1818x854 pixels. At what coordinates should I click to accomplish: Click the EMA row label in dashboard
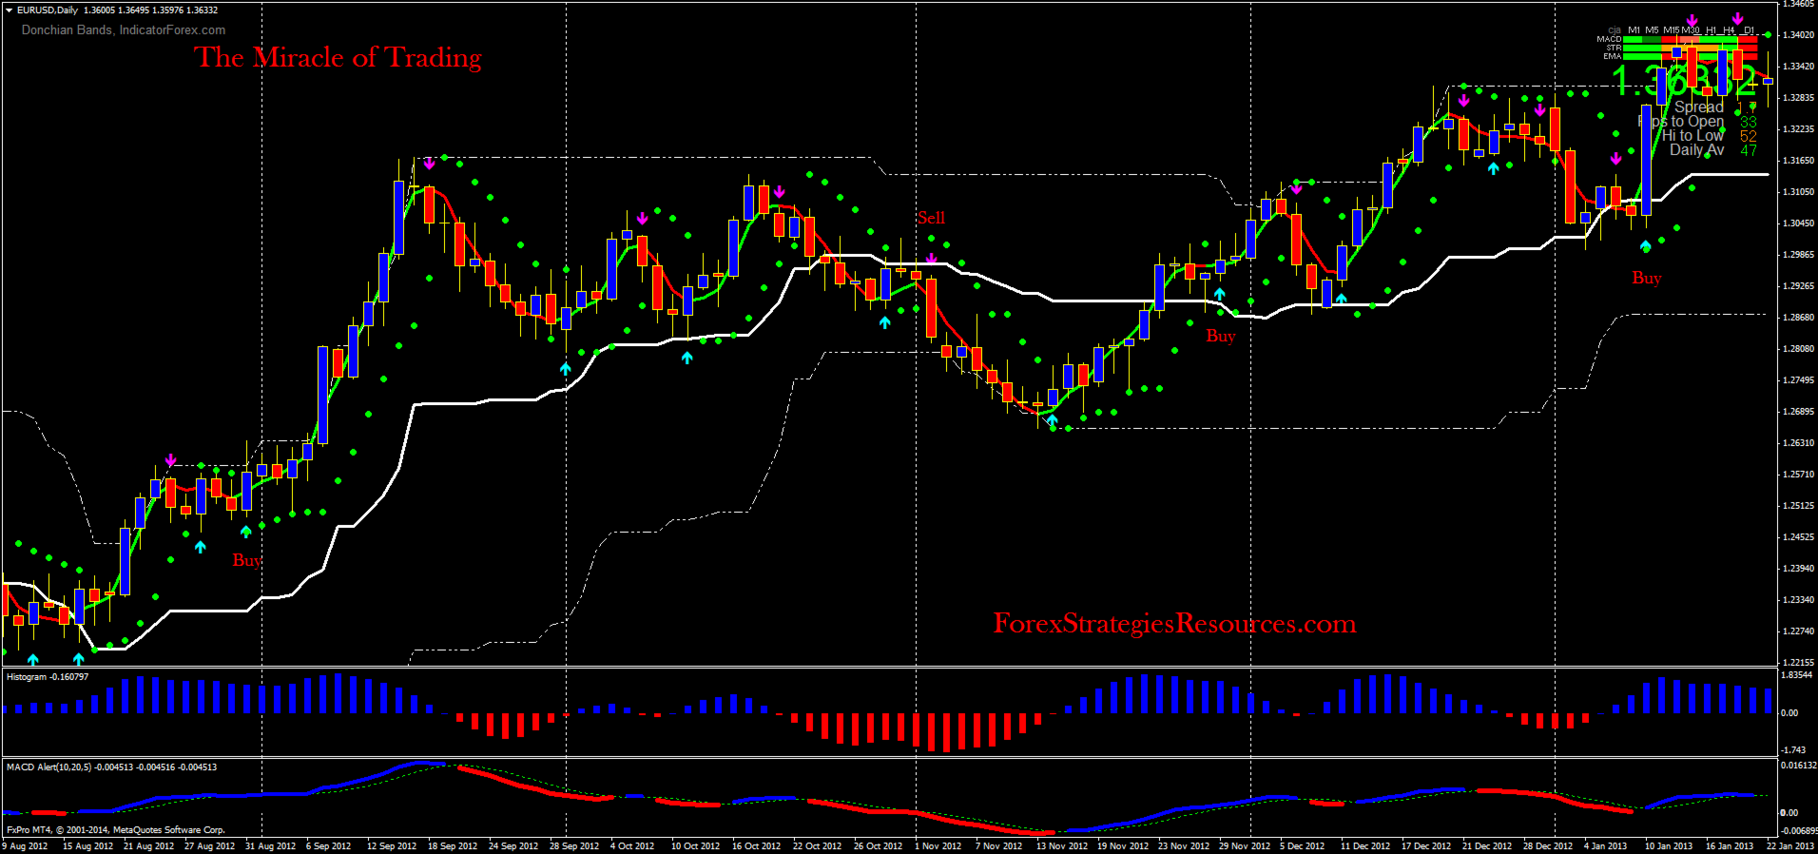tap(1612, 56)
